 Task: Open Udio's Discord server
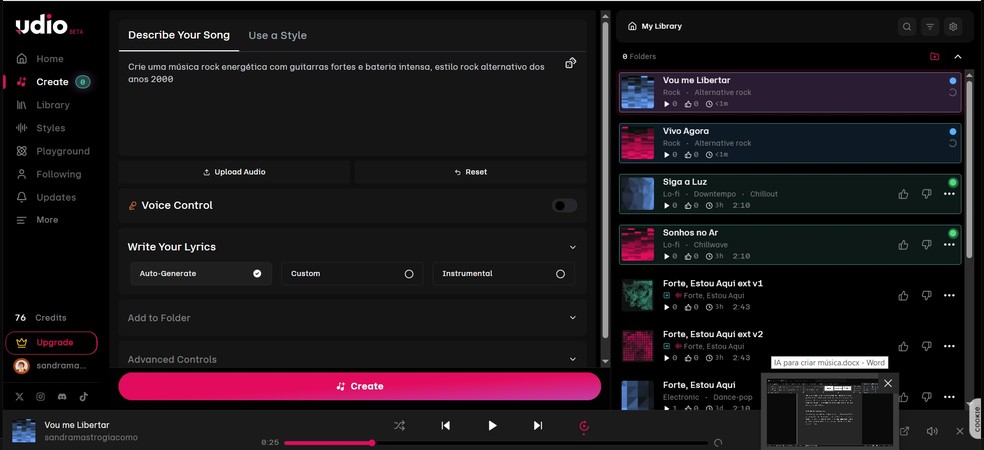(x=62, y=397)
